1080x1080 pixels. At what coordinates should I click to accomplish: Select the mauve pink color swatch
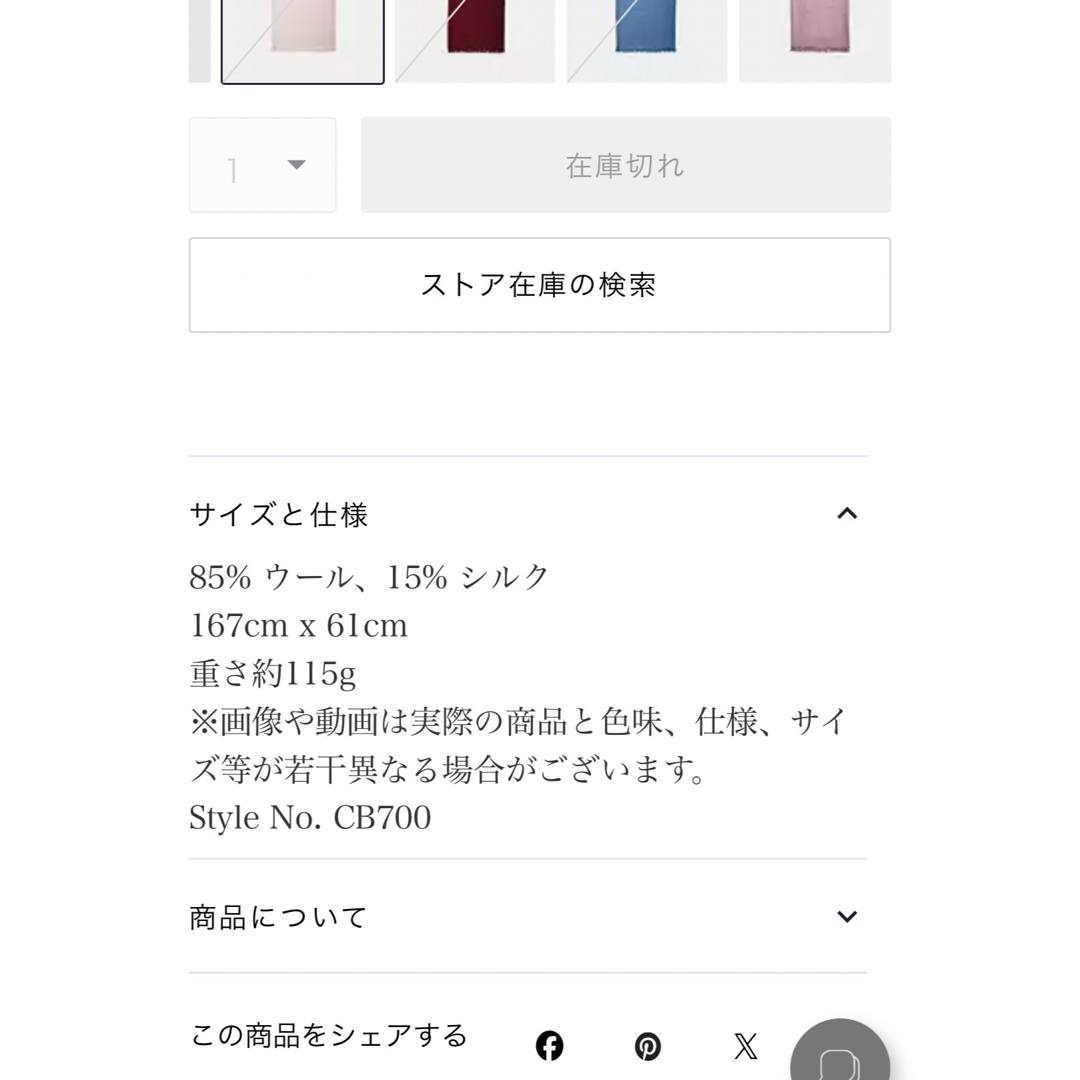coord(815,41)
